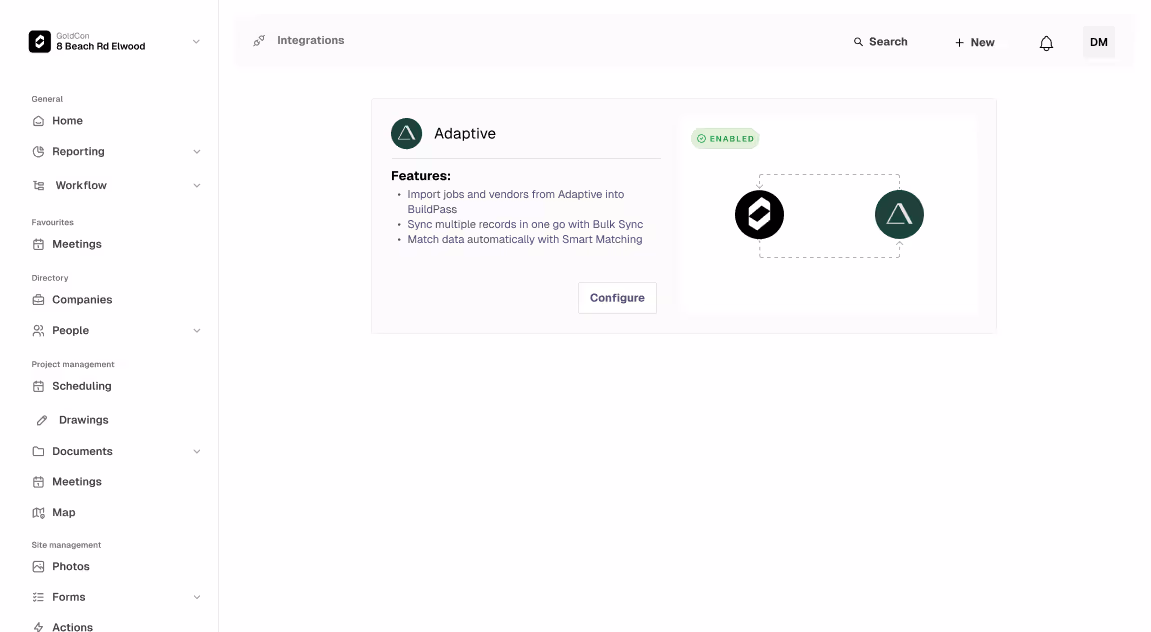Open the Companies directory
Screen dimensions: 1151x632
tap(82, 300)
